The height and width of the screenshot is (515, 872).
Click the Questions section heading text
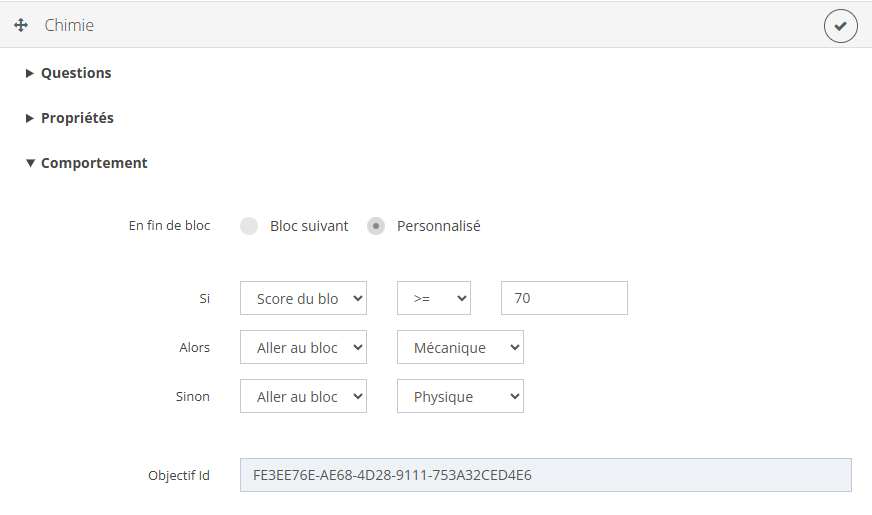pyautogui.click(x=76, y=73)
